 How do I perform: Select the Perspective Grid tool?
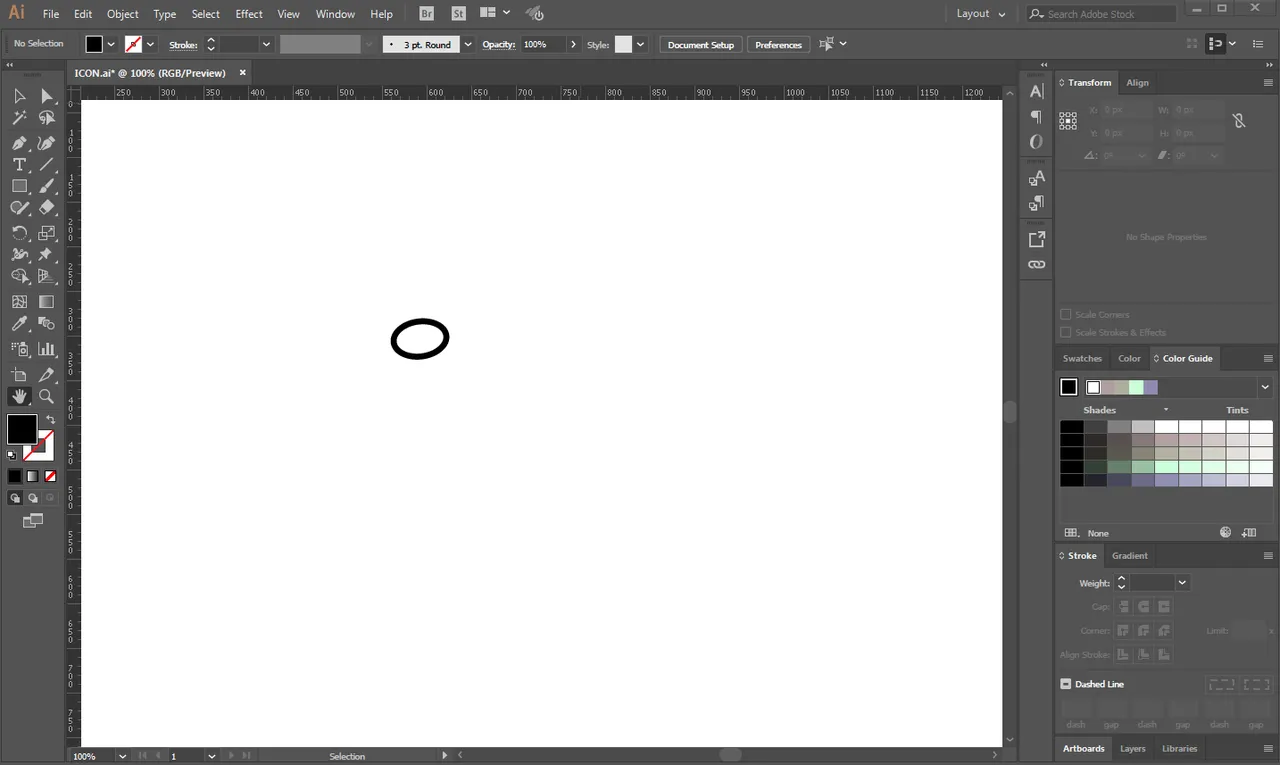point(46,276)
